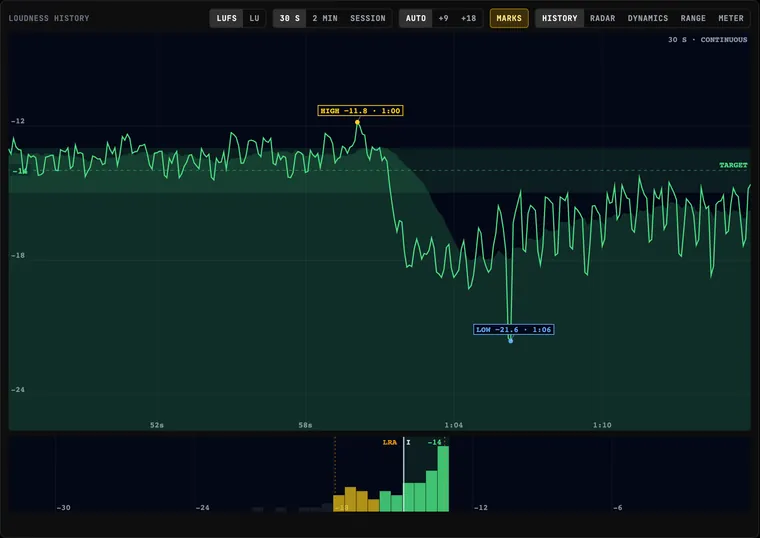This screenshot has width=760, height=538.
Task: Set the time window to 30 S
Action: click(289, 18)
